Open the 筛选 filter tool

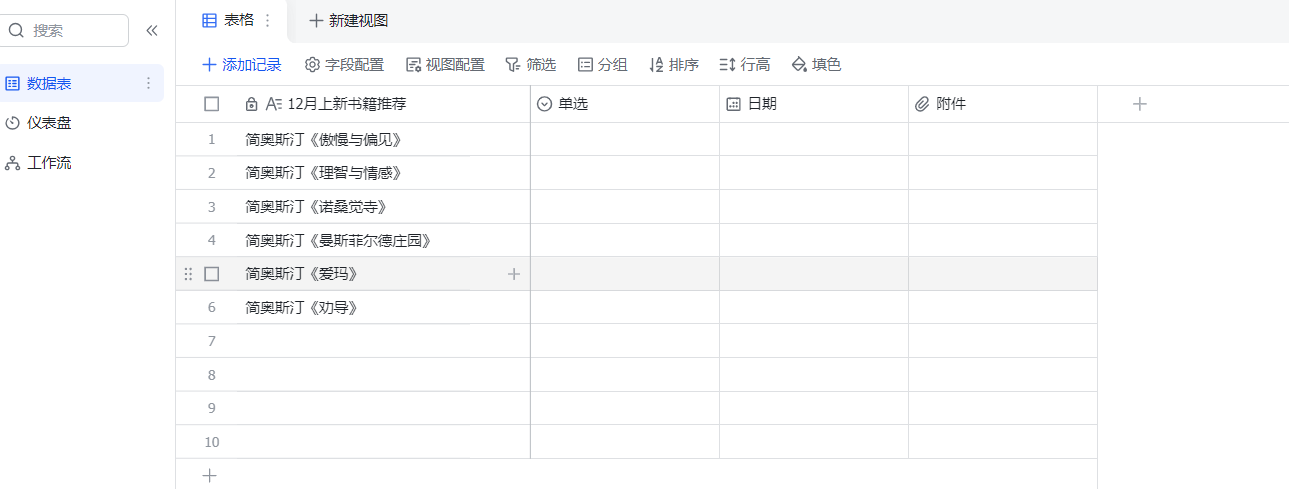click(x=530, y=65)
